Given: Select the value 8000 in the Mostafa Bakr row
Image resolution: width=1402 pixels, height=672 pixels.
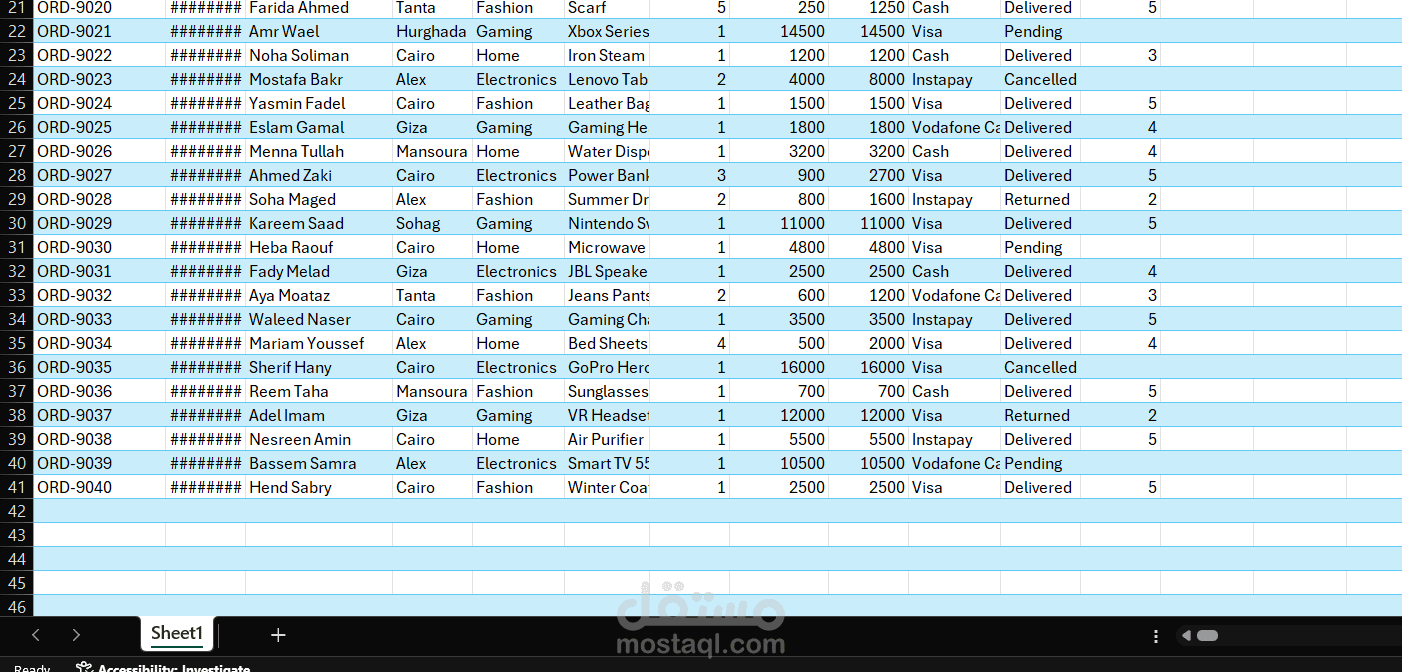Looking at the screenshot, I should coord(868,79).
